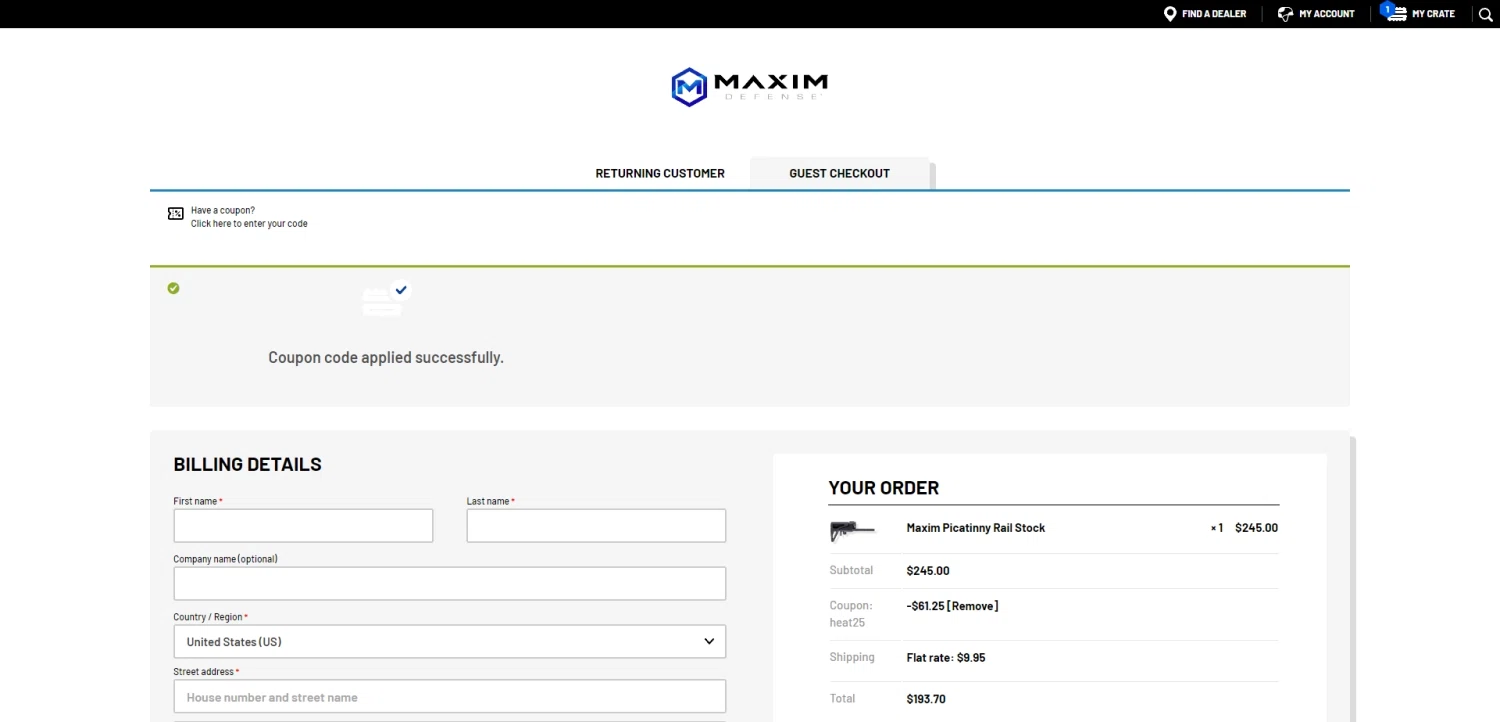Screen dimensions: 1500x722
Task: Open the Country / Region dropdown
Action: coord(449,642)
